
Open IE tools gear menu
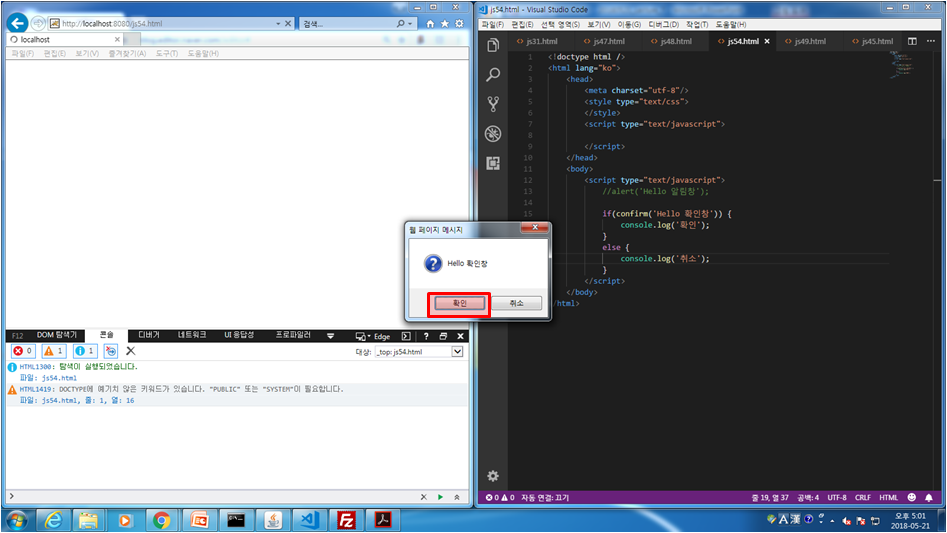click(460, 24)
